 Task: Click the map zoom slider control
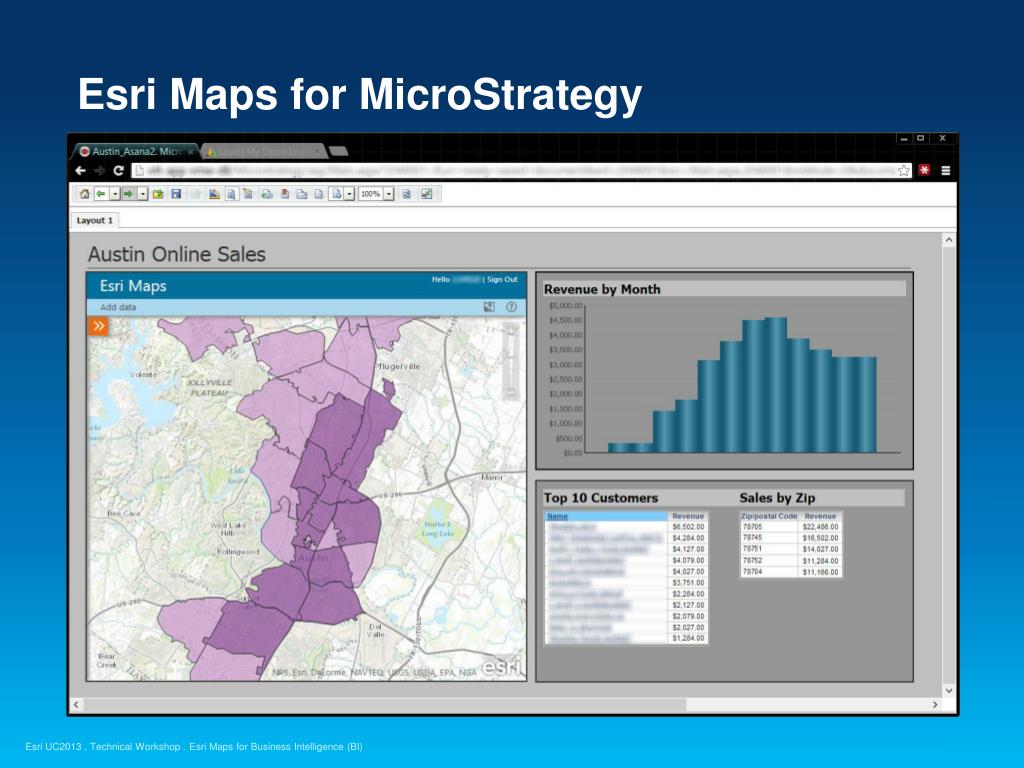511,363
